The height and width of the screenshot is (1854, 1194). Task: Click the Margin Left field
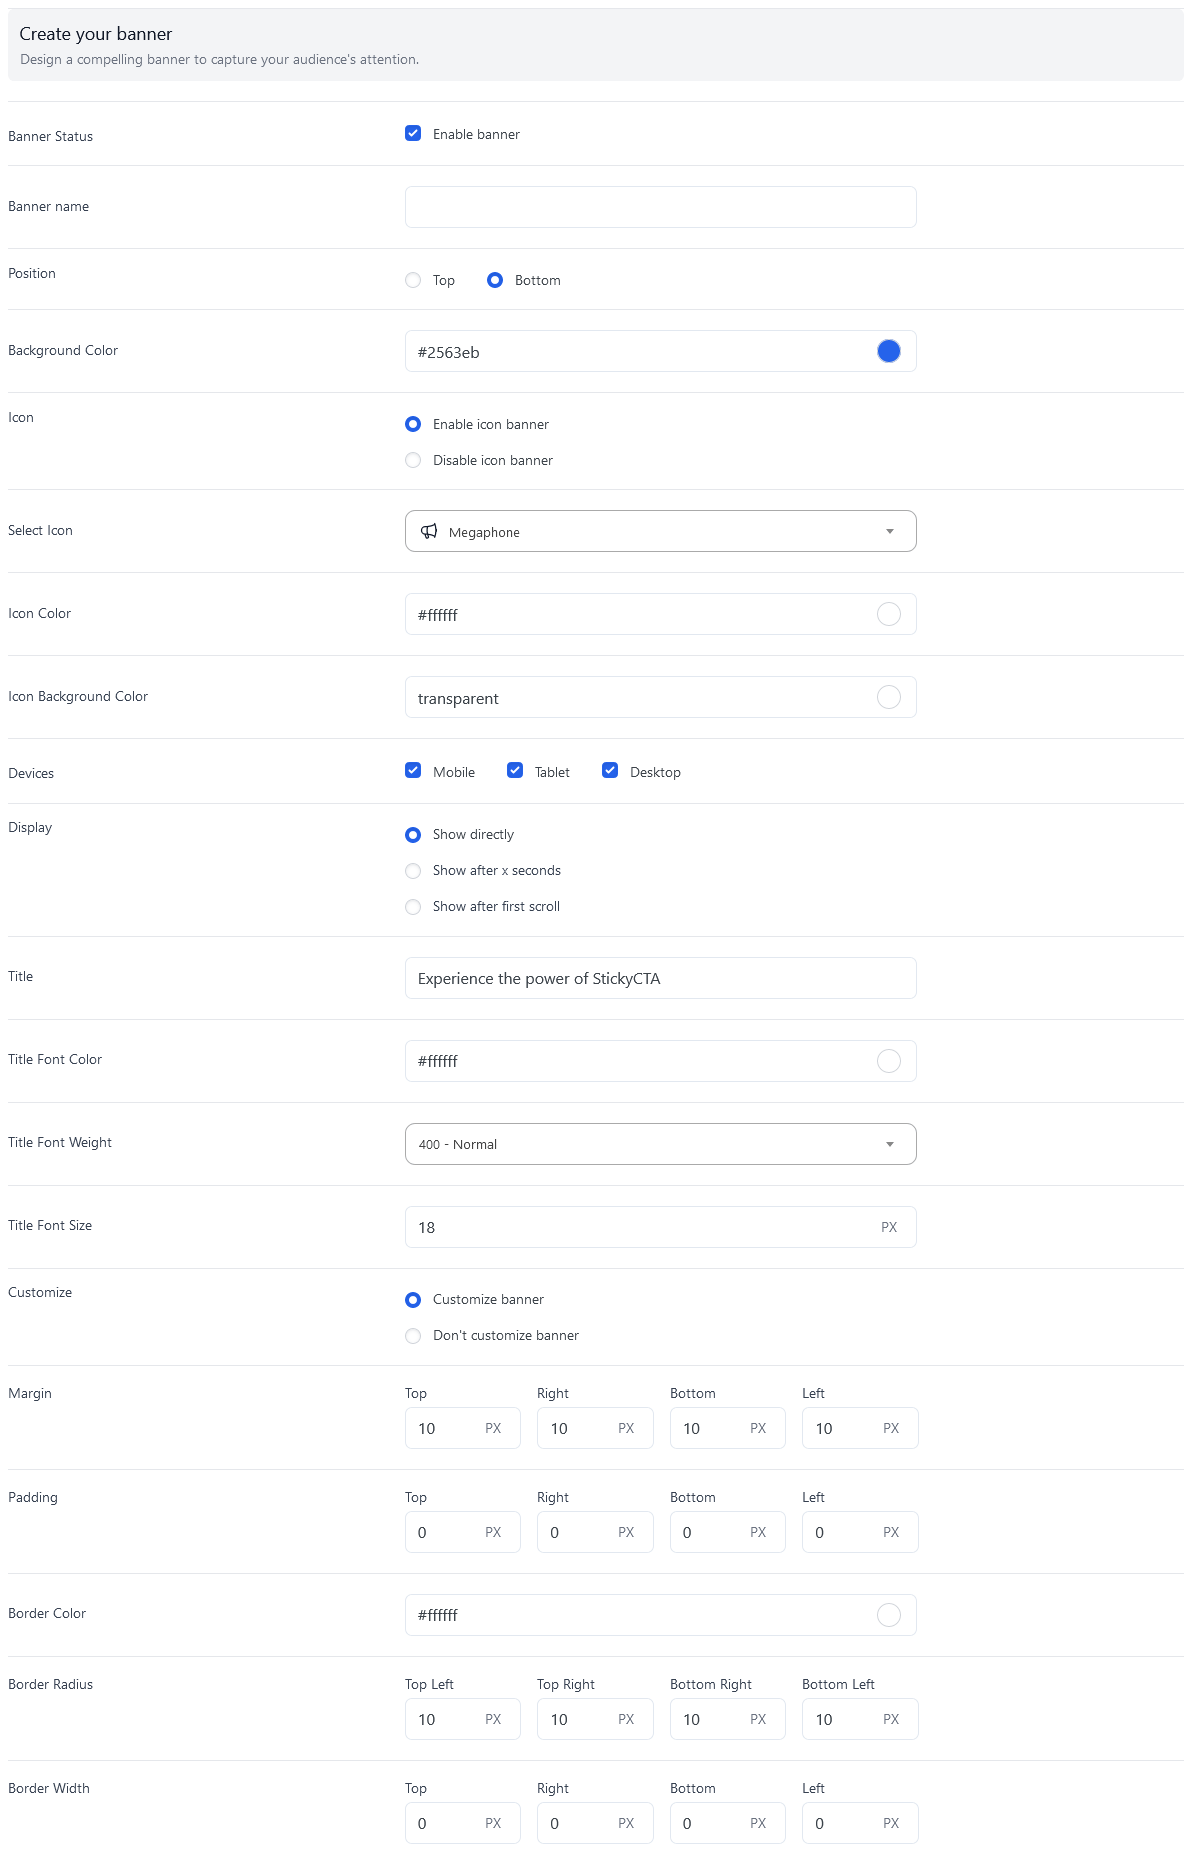860,1428
